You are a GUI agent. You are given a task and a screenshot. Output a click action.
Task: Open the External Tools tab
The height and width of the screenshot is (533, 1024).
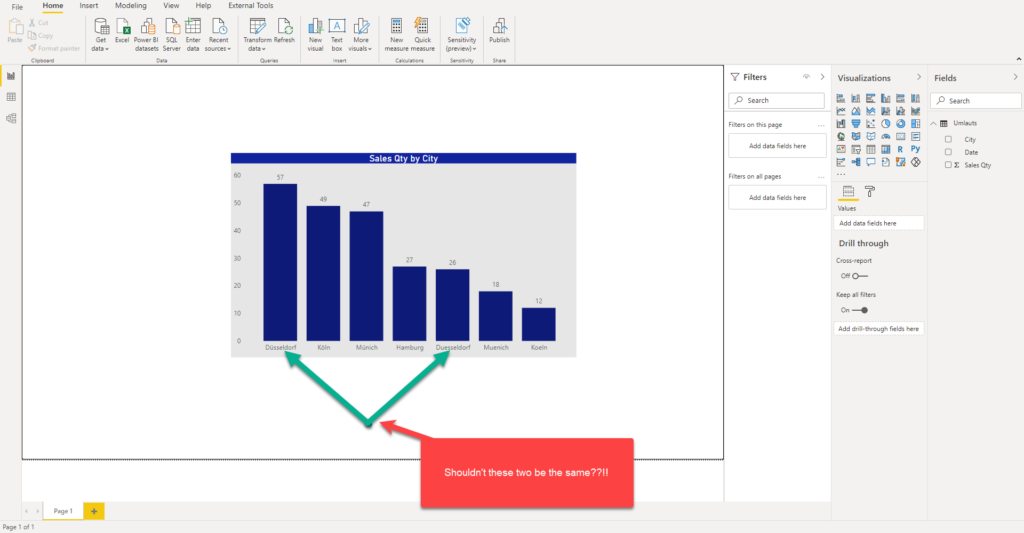coord(251,5)
